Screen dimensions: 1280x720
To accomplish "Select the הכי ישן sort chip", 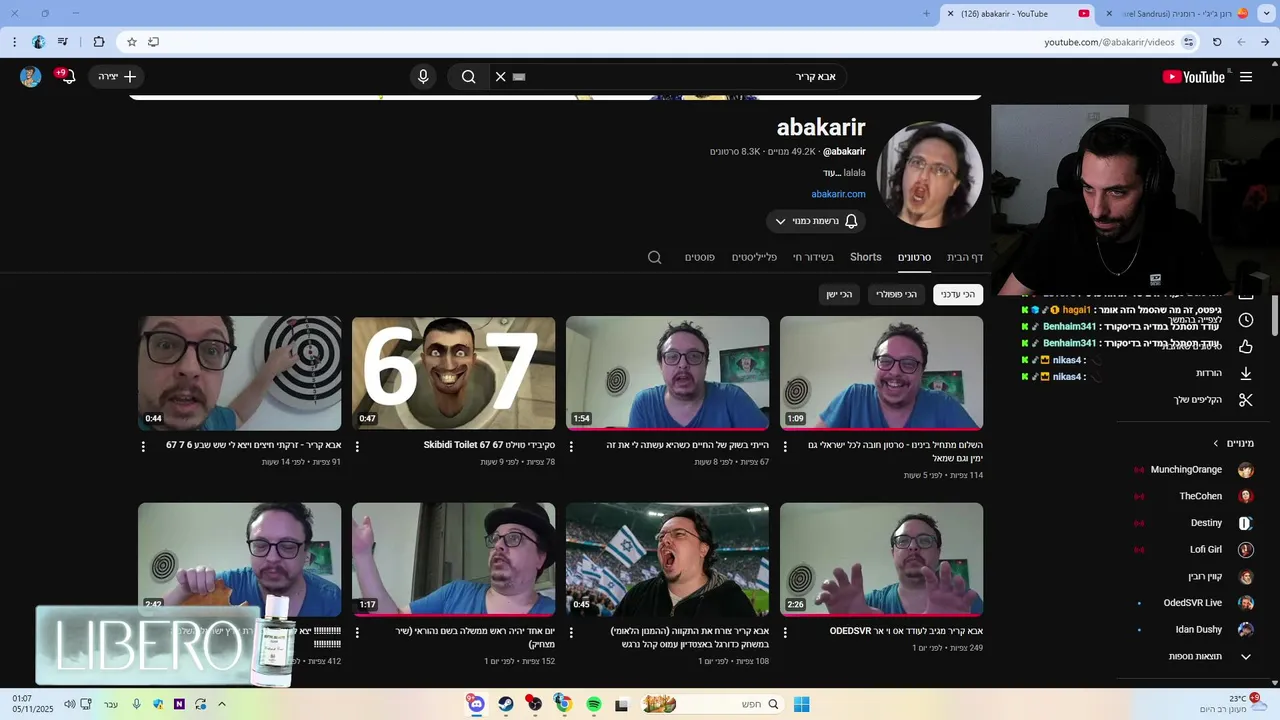I will click(x=839, y=294).
